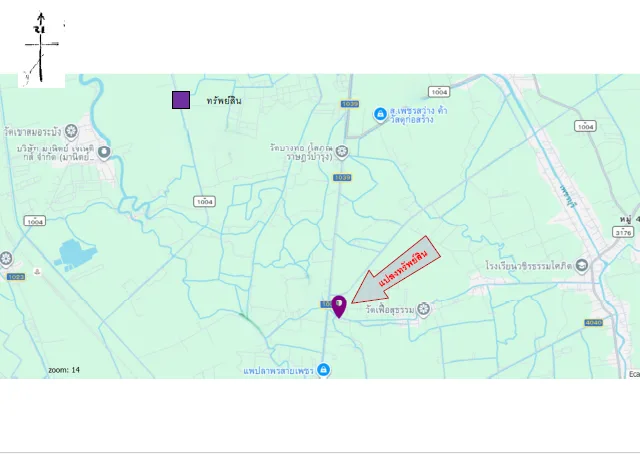Image resolution: width=640 pixels, height=454 pixels.
Task: Click the blue pond area on the map
Action: [x=76, y=255]
